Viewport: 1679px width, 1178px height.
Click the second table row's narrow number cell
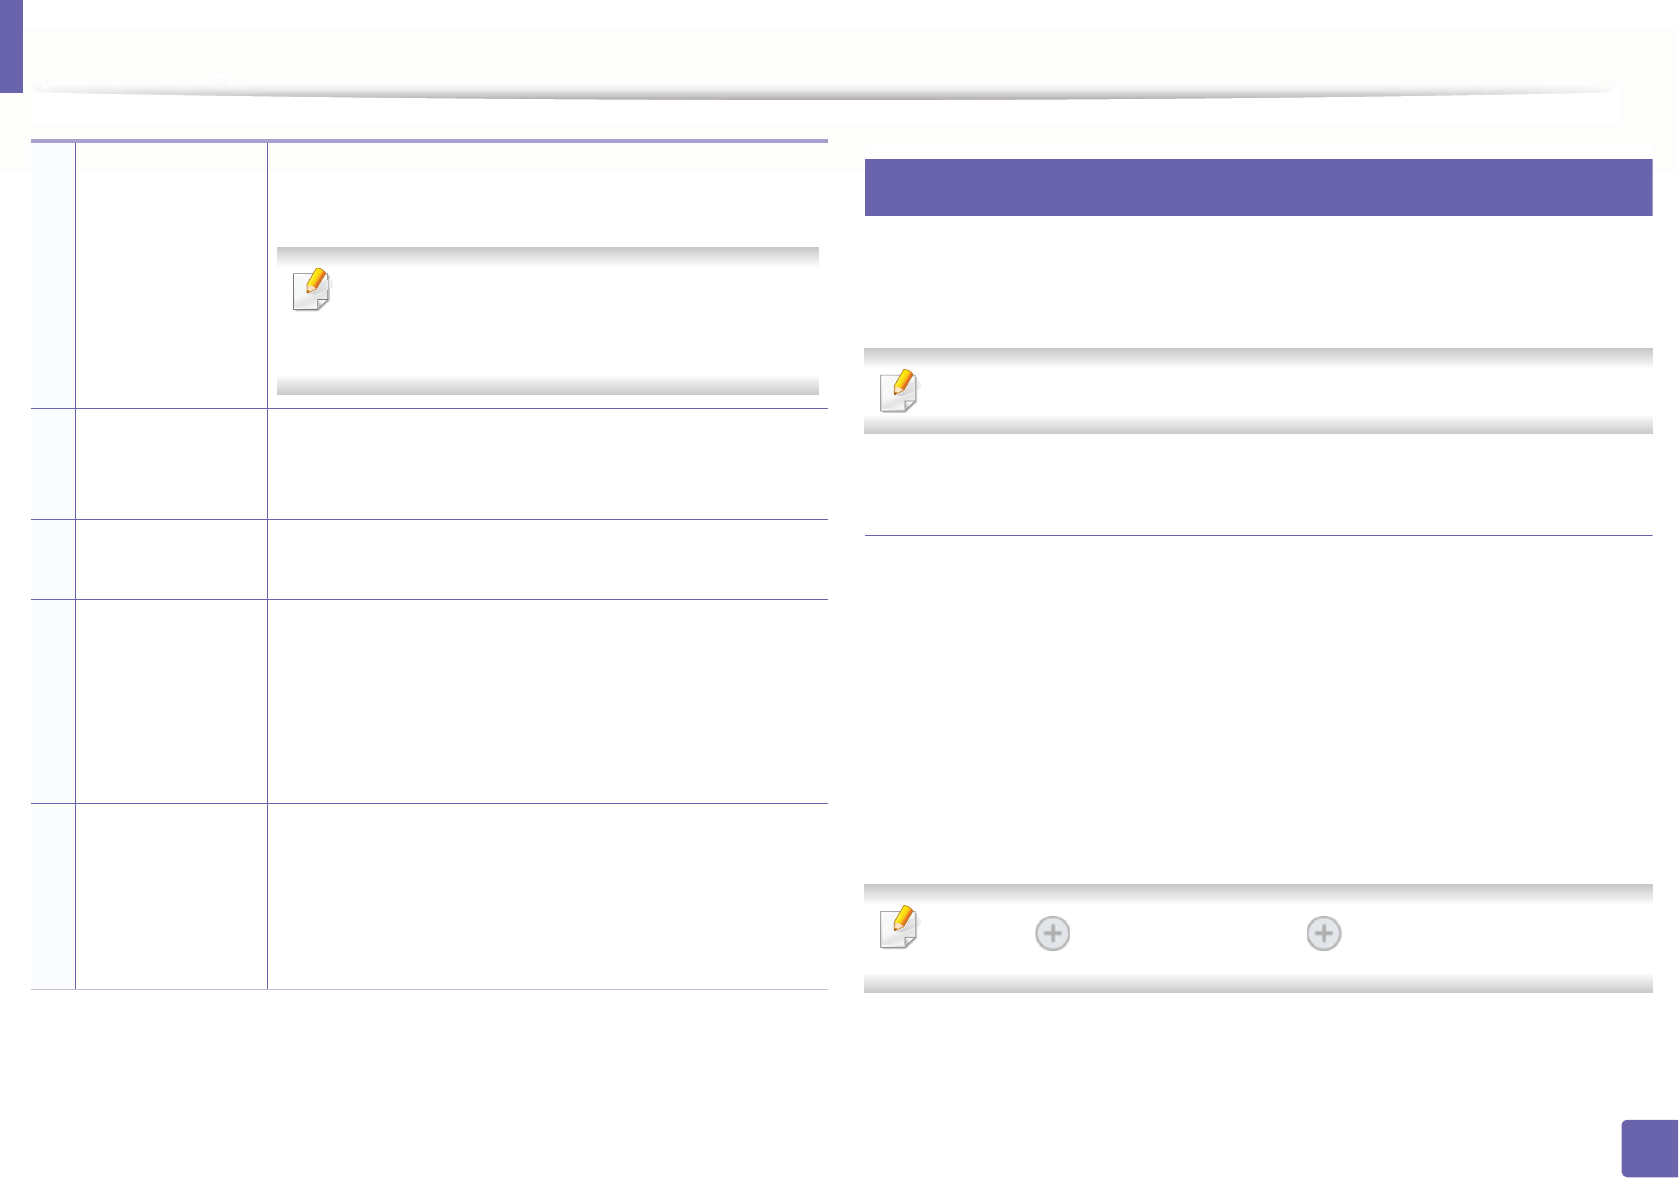tap(53, 464)
